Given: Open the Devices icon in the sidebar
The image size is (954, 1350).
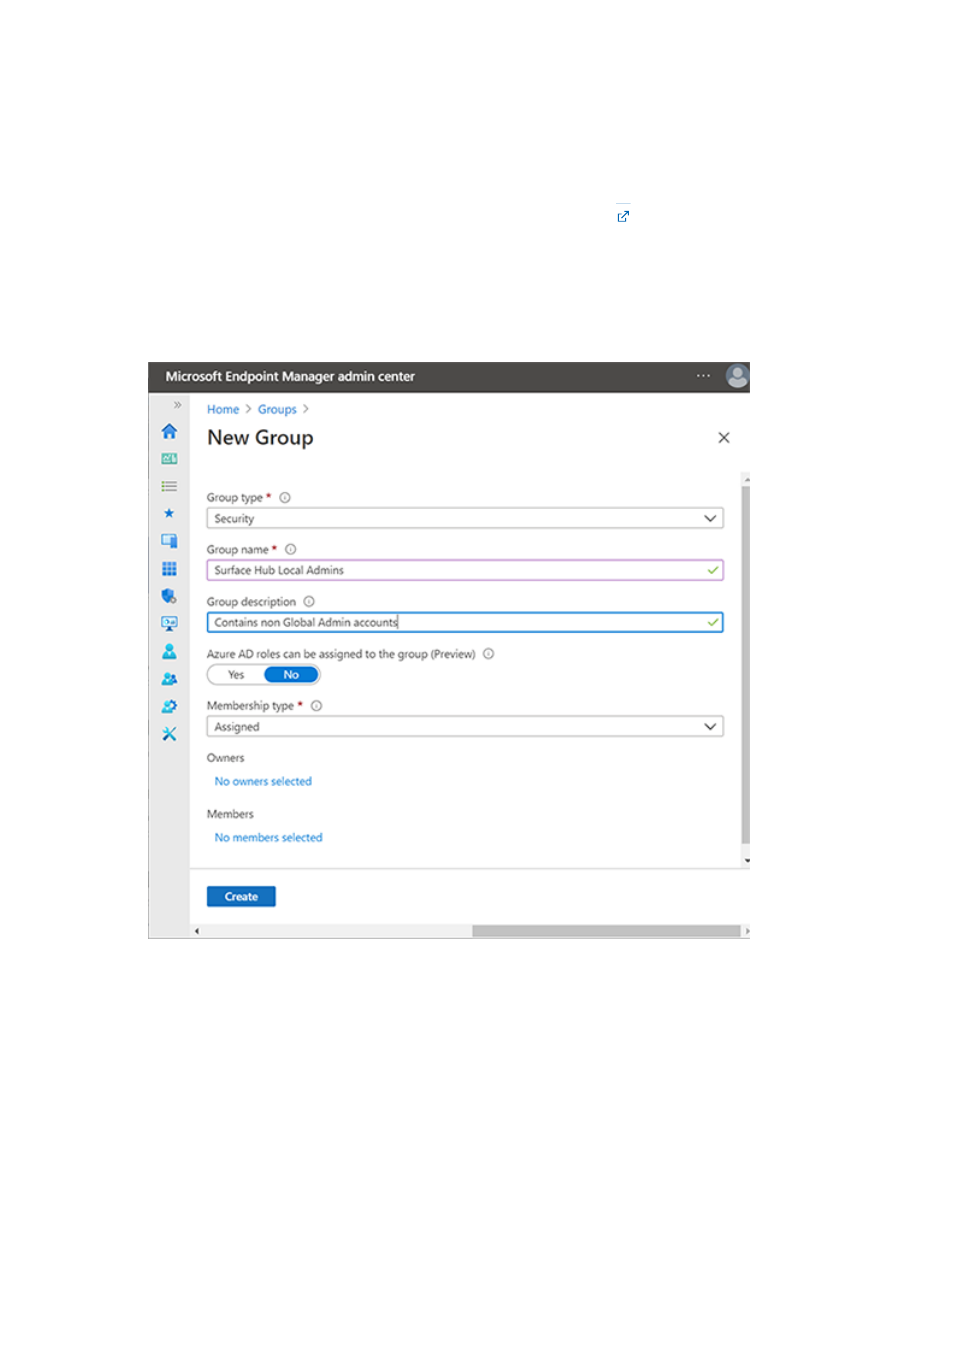Looking at the screenshot, I should [x=169, y=541].
